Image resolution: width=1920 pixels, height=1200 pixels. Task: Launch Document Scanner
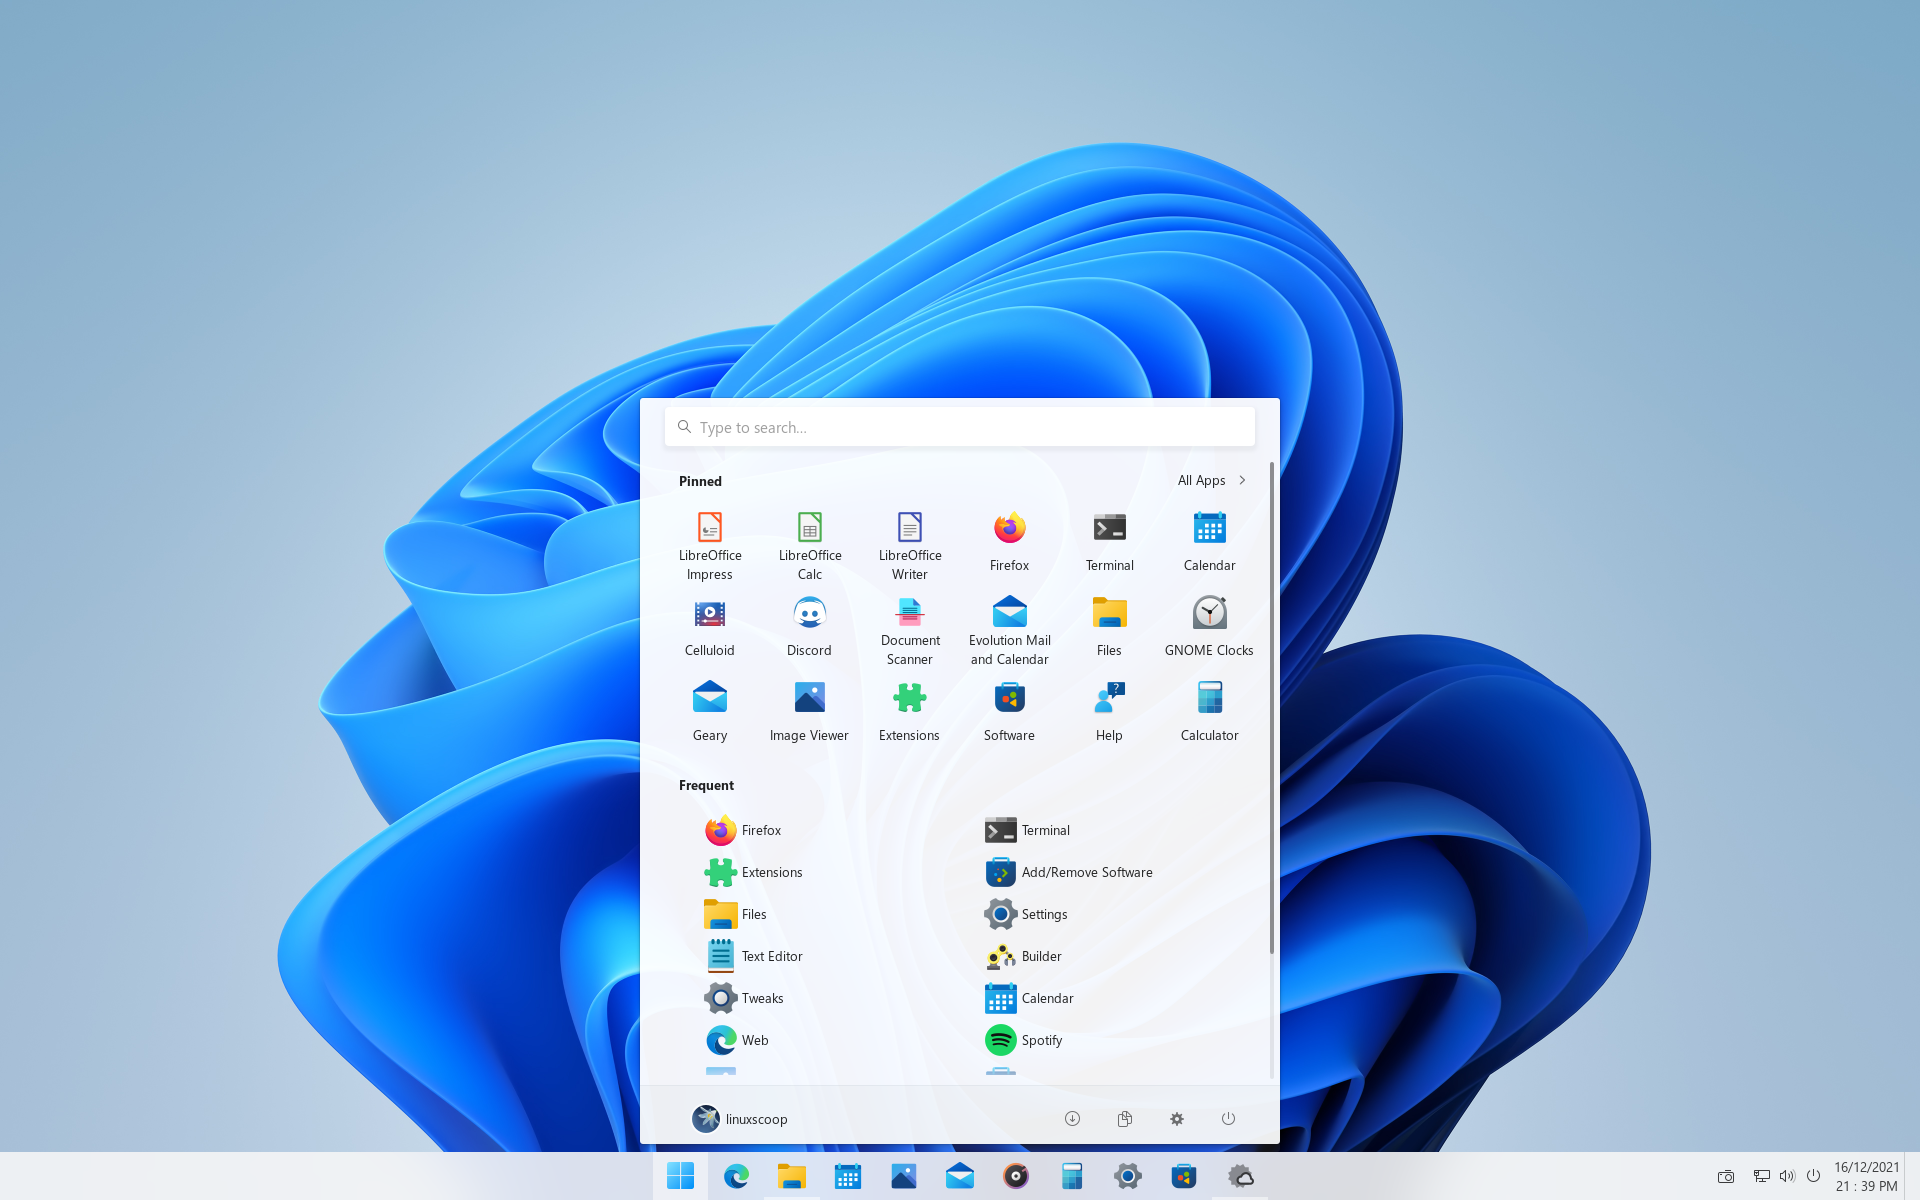point(910,631)
